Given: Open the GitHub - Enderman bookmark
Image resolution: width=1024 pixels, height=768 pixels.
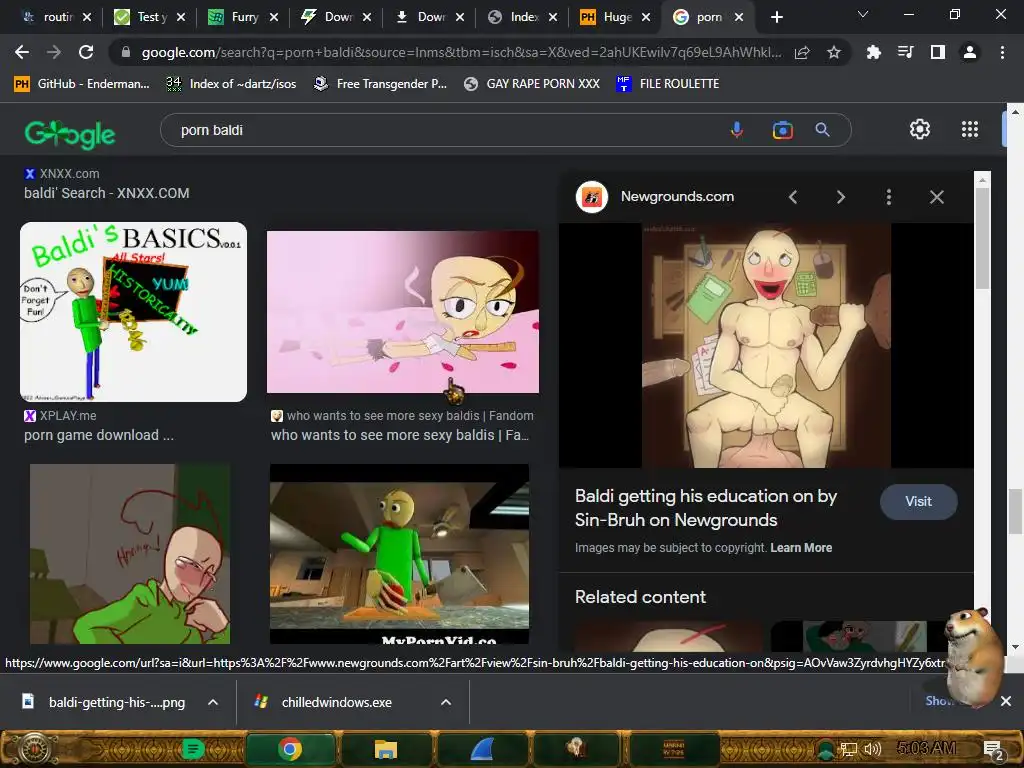Looking at the screenshot, I should click(x=82, y=84).
